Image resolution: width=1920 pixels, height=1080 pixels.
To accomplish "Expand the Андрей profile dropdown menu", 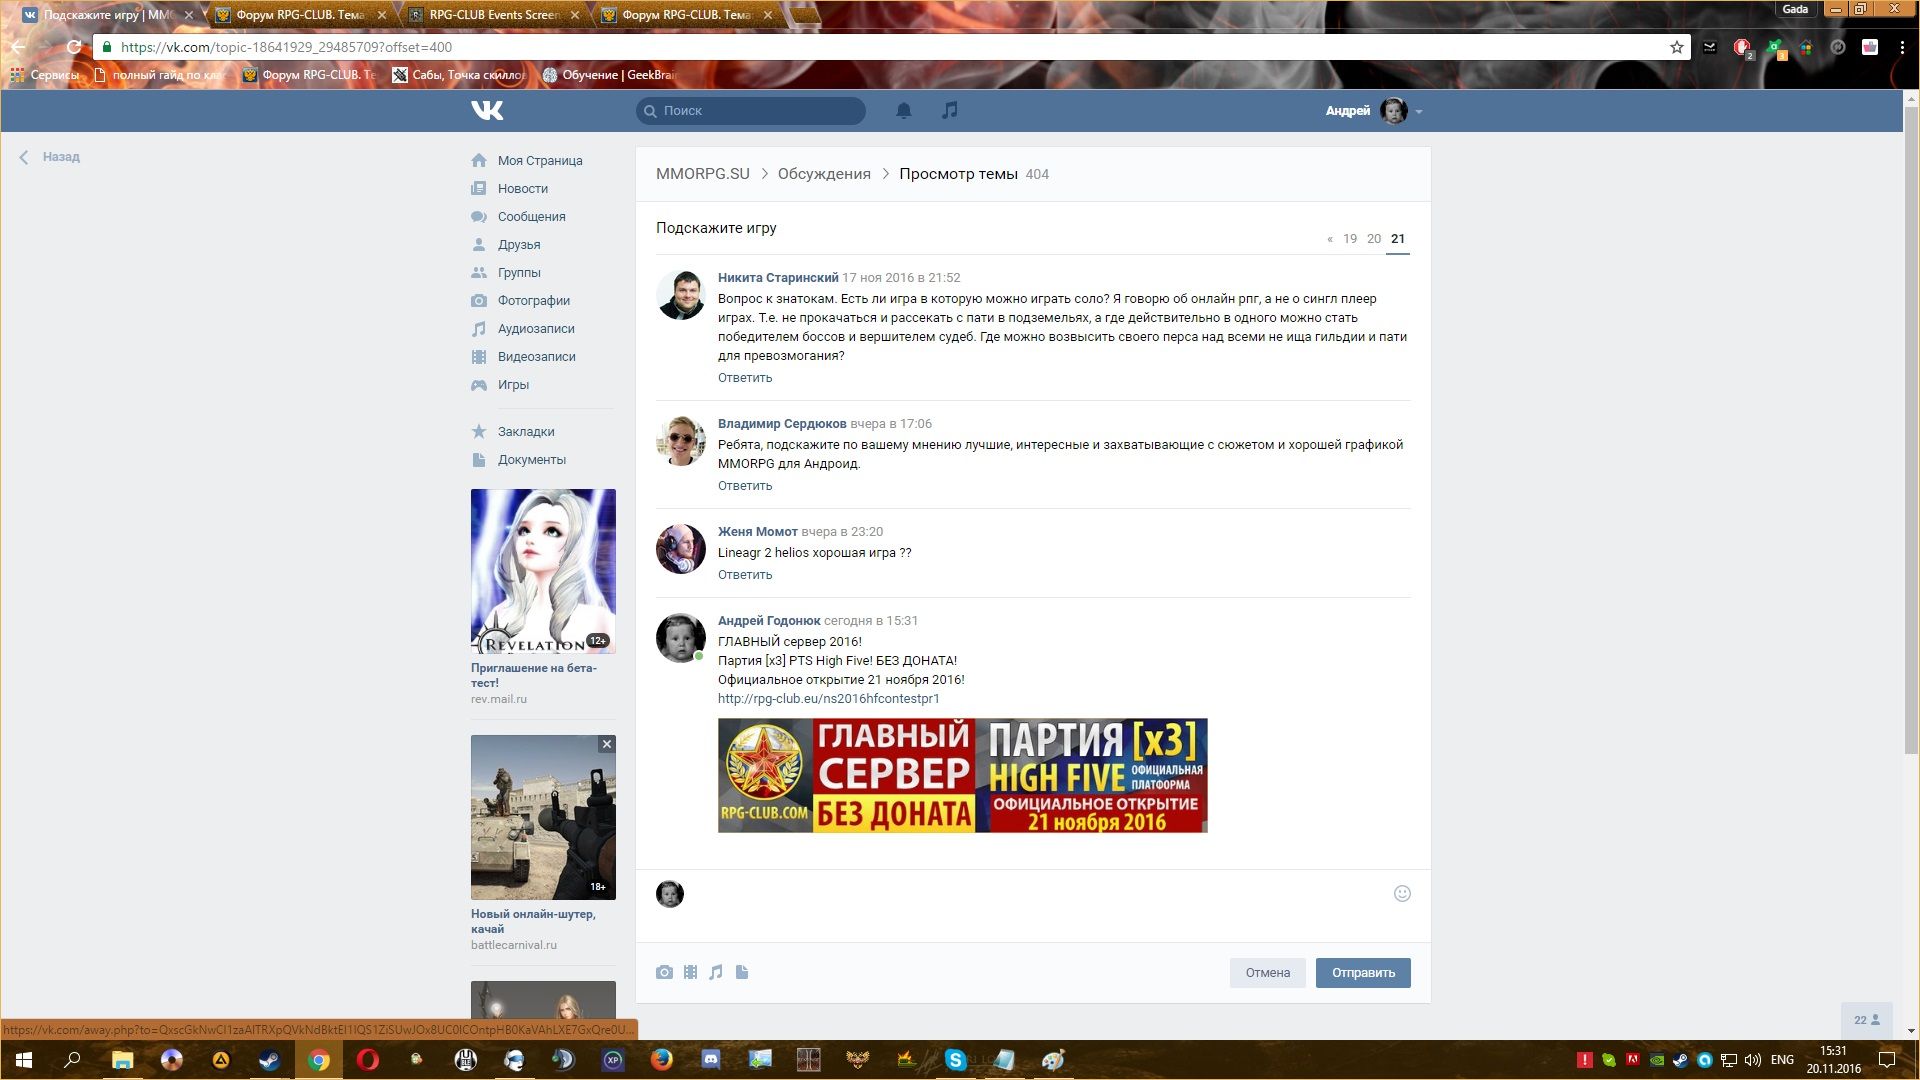I will (1418, 111).
